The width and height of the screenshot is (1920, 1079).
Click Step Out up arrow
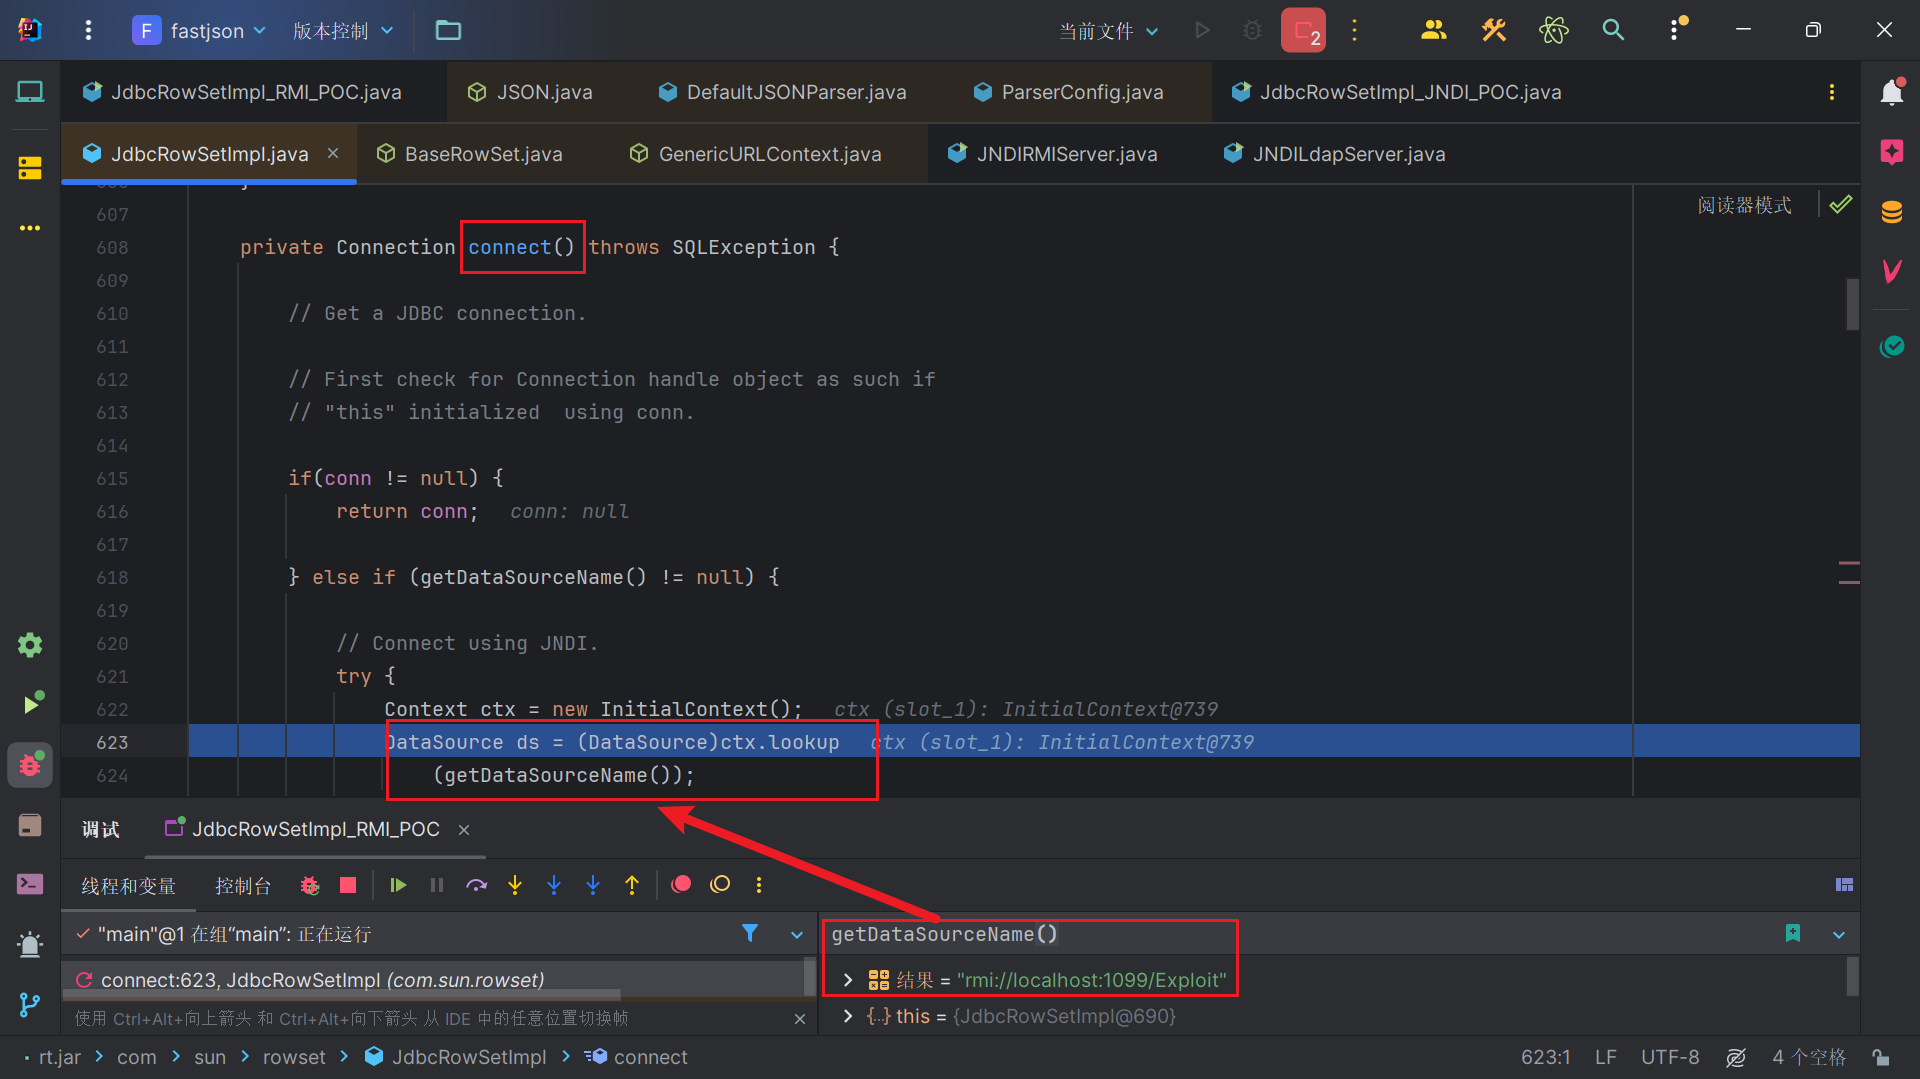tap(632, 885)
